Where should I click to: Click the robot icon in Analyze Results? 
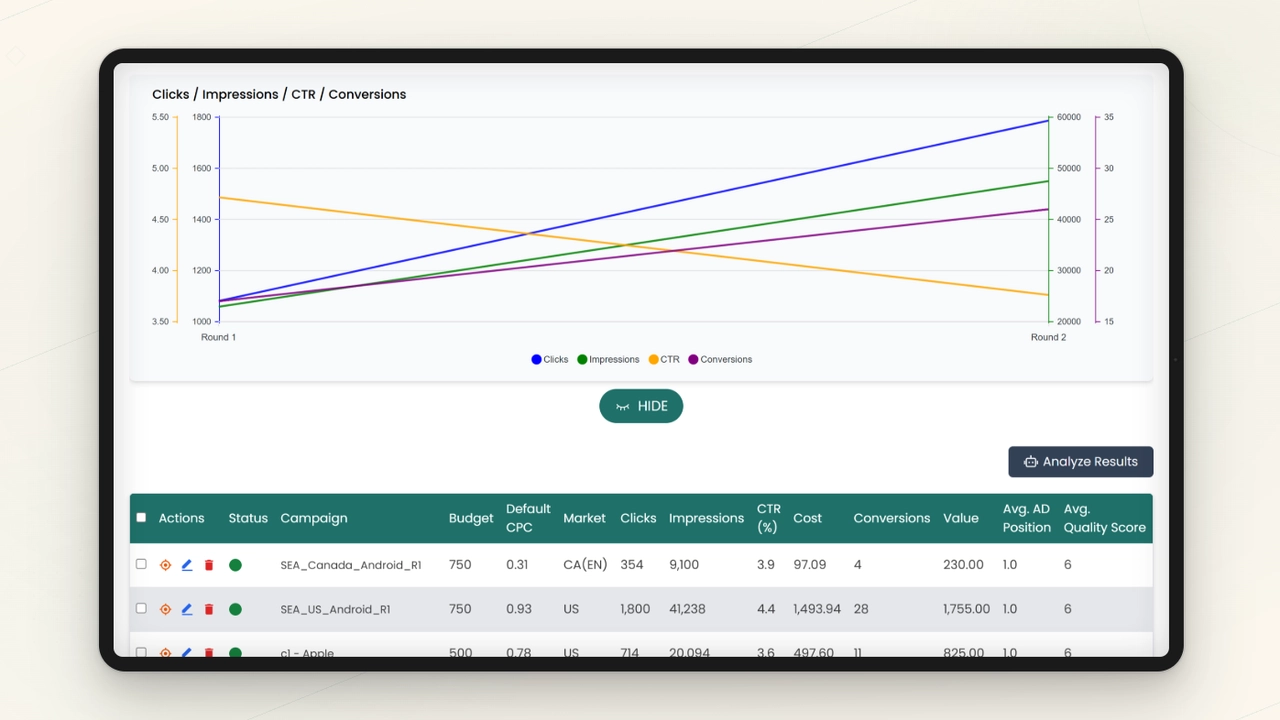click(x=1031, y=461)
